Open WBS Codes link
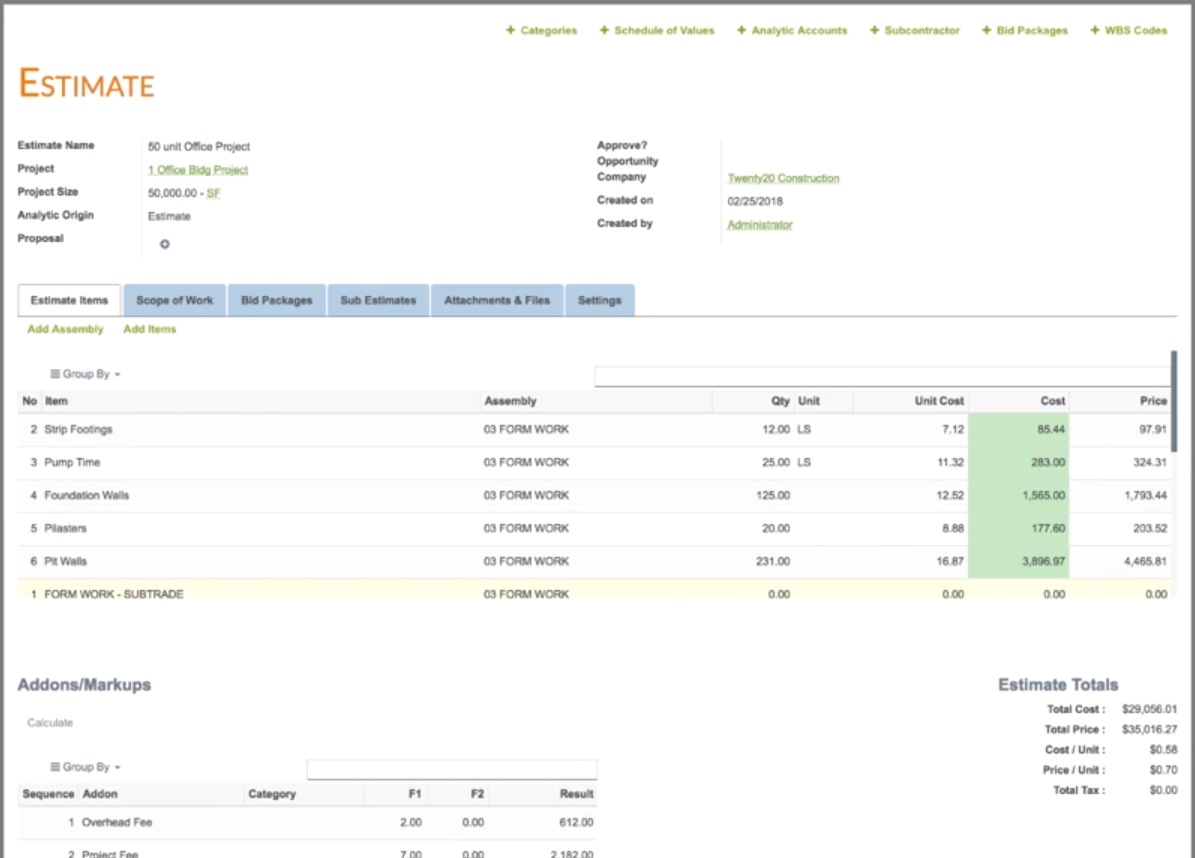Viewport: 1195px width, 858px height. pos(1136,30)
